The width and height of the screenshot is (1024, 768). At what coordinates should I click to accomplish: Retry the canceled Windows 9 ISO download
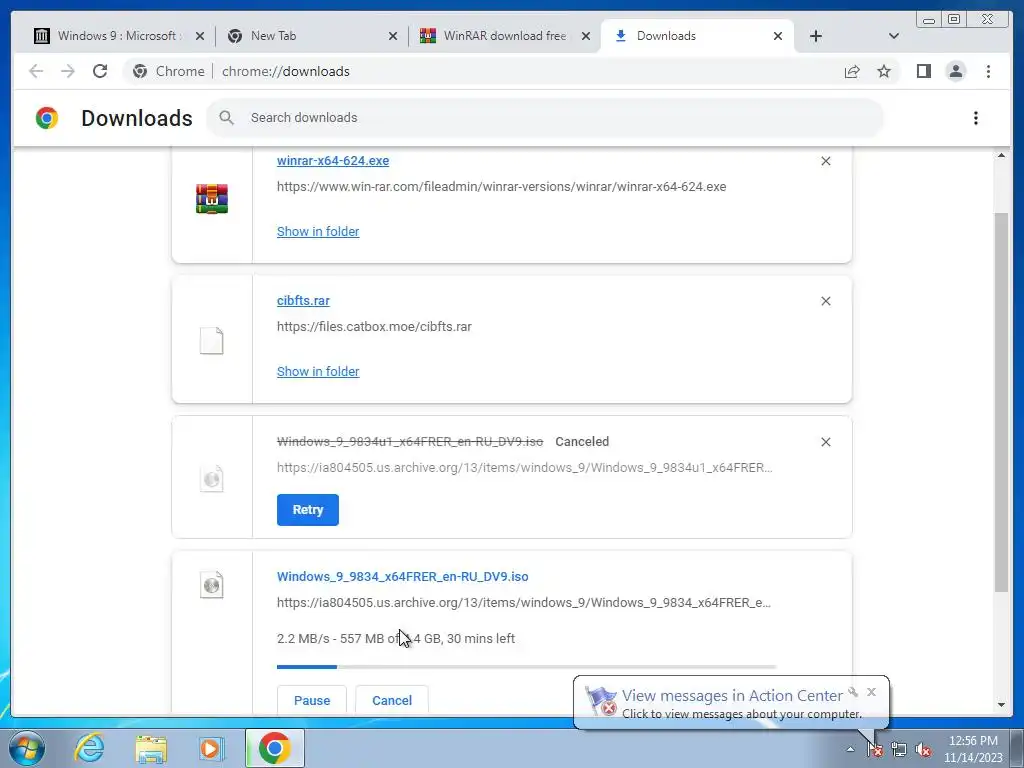[x=308, y=509]
